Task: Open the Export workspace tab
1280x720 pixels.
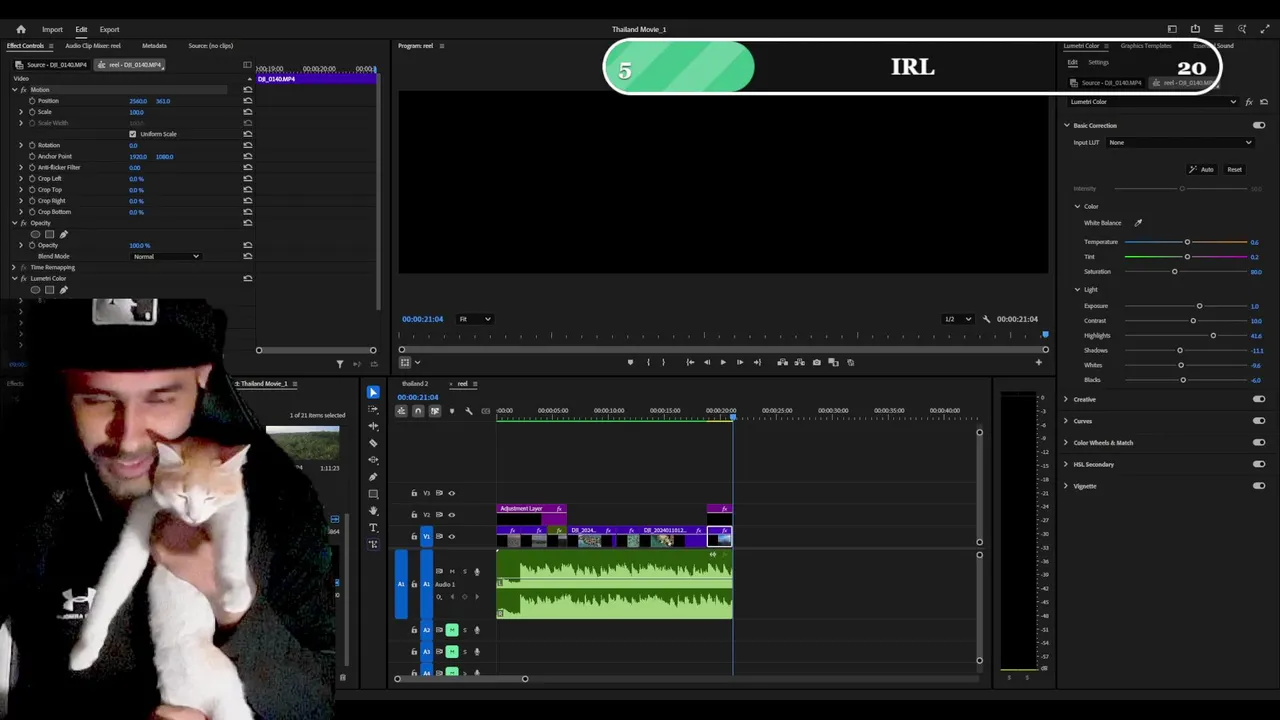Action: click(x=109, y=29)
